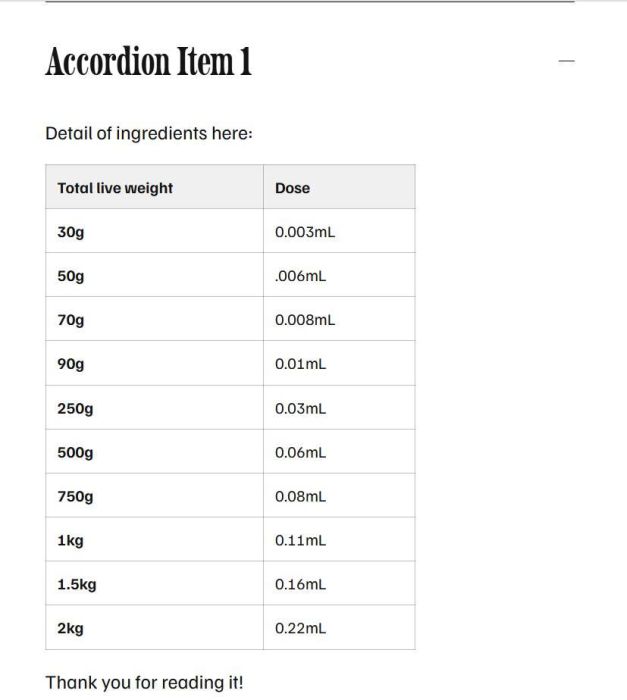Select the 70g weight cell
627x700 pixels.
point(71,320)
